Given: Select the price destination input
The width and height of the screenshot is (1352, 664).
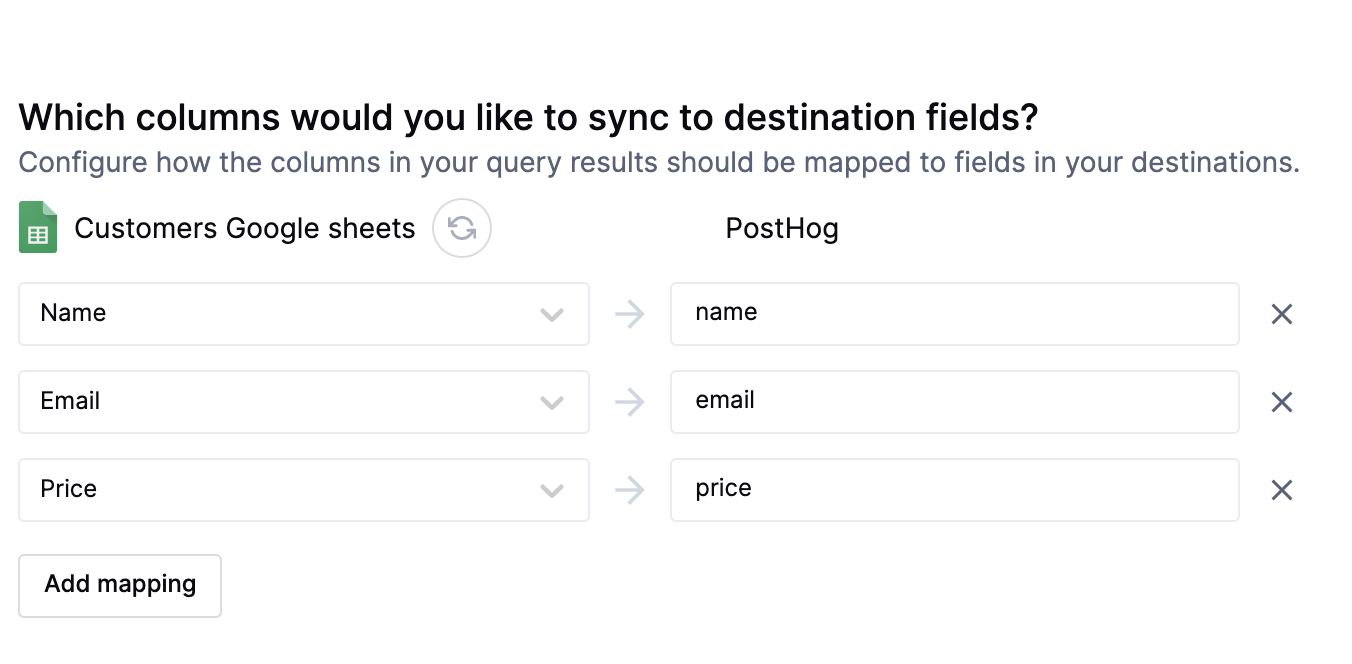Looking at the screenshot, I should pos(955,490).
